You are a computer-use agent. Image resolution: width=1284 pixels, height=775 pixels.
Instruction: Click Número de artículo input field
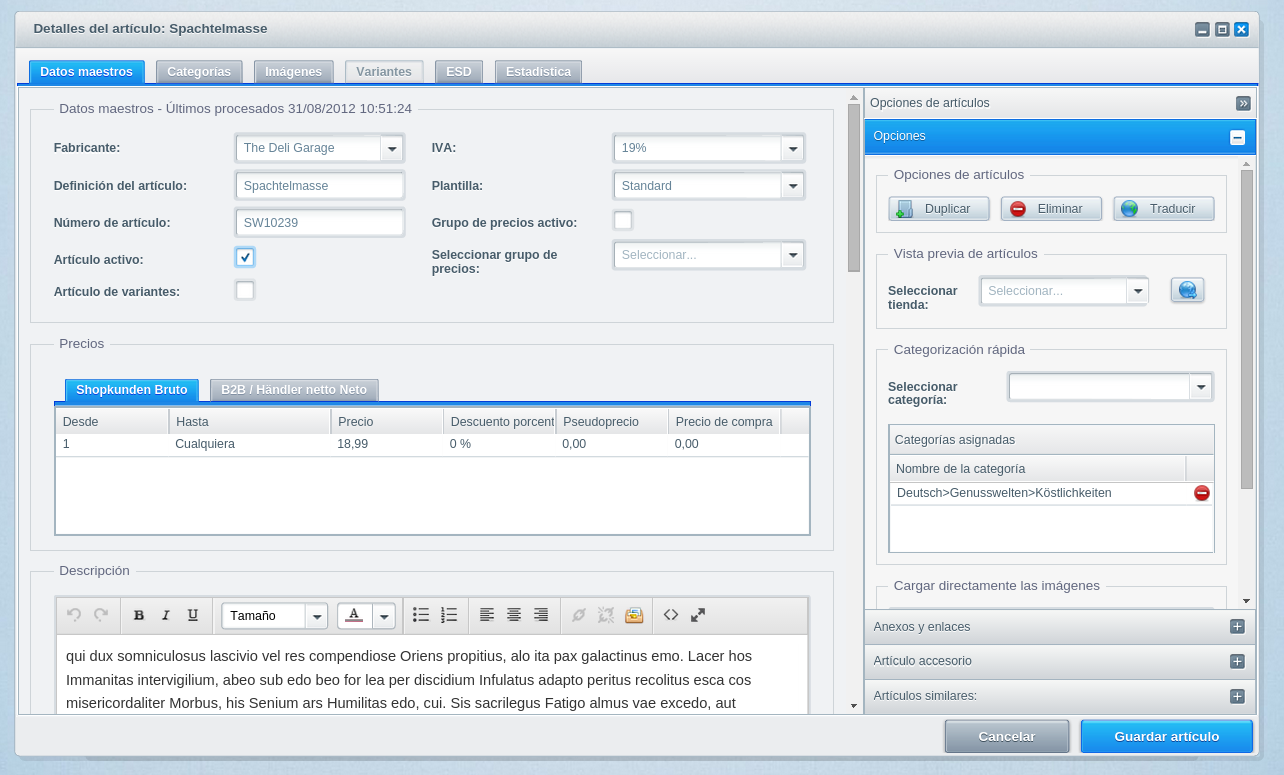tap(320, 223)
